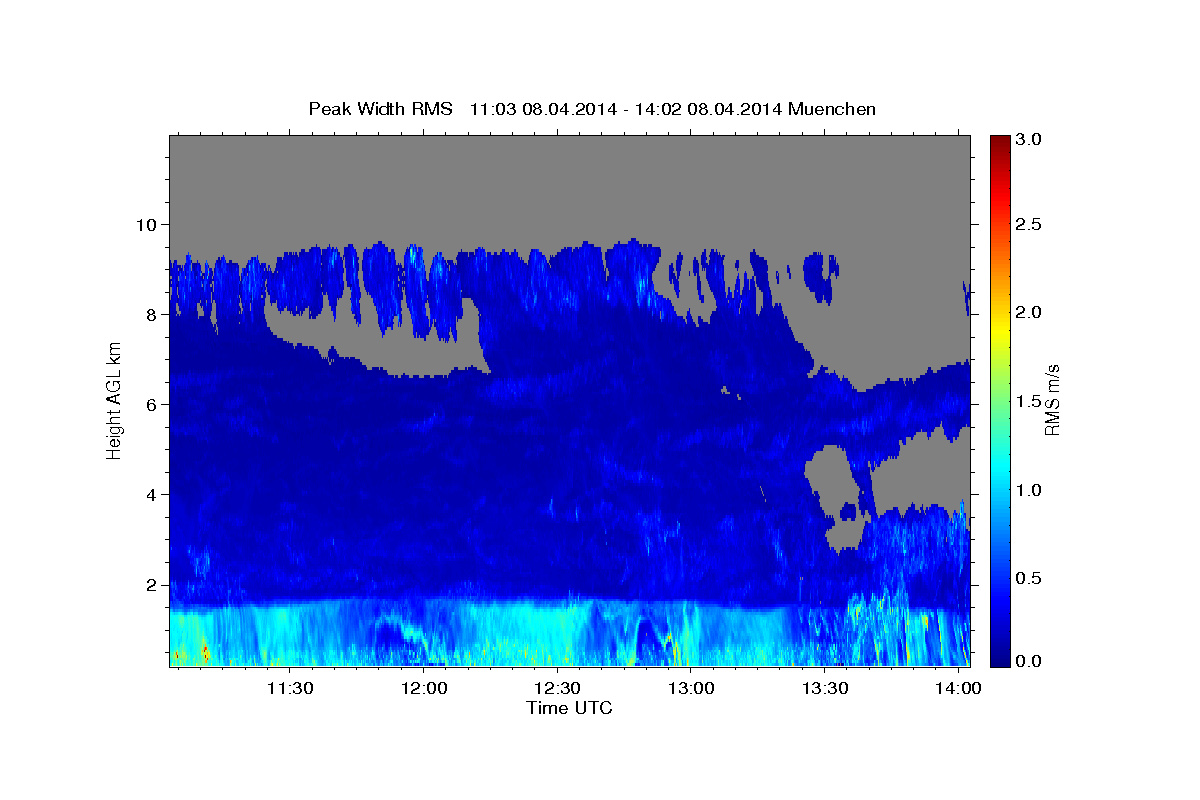Click the colorbar value '2.5'
This screenshot has height=800, width=1200.
click(1031, 224)
